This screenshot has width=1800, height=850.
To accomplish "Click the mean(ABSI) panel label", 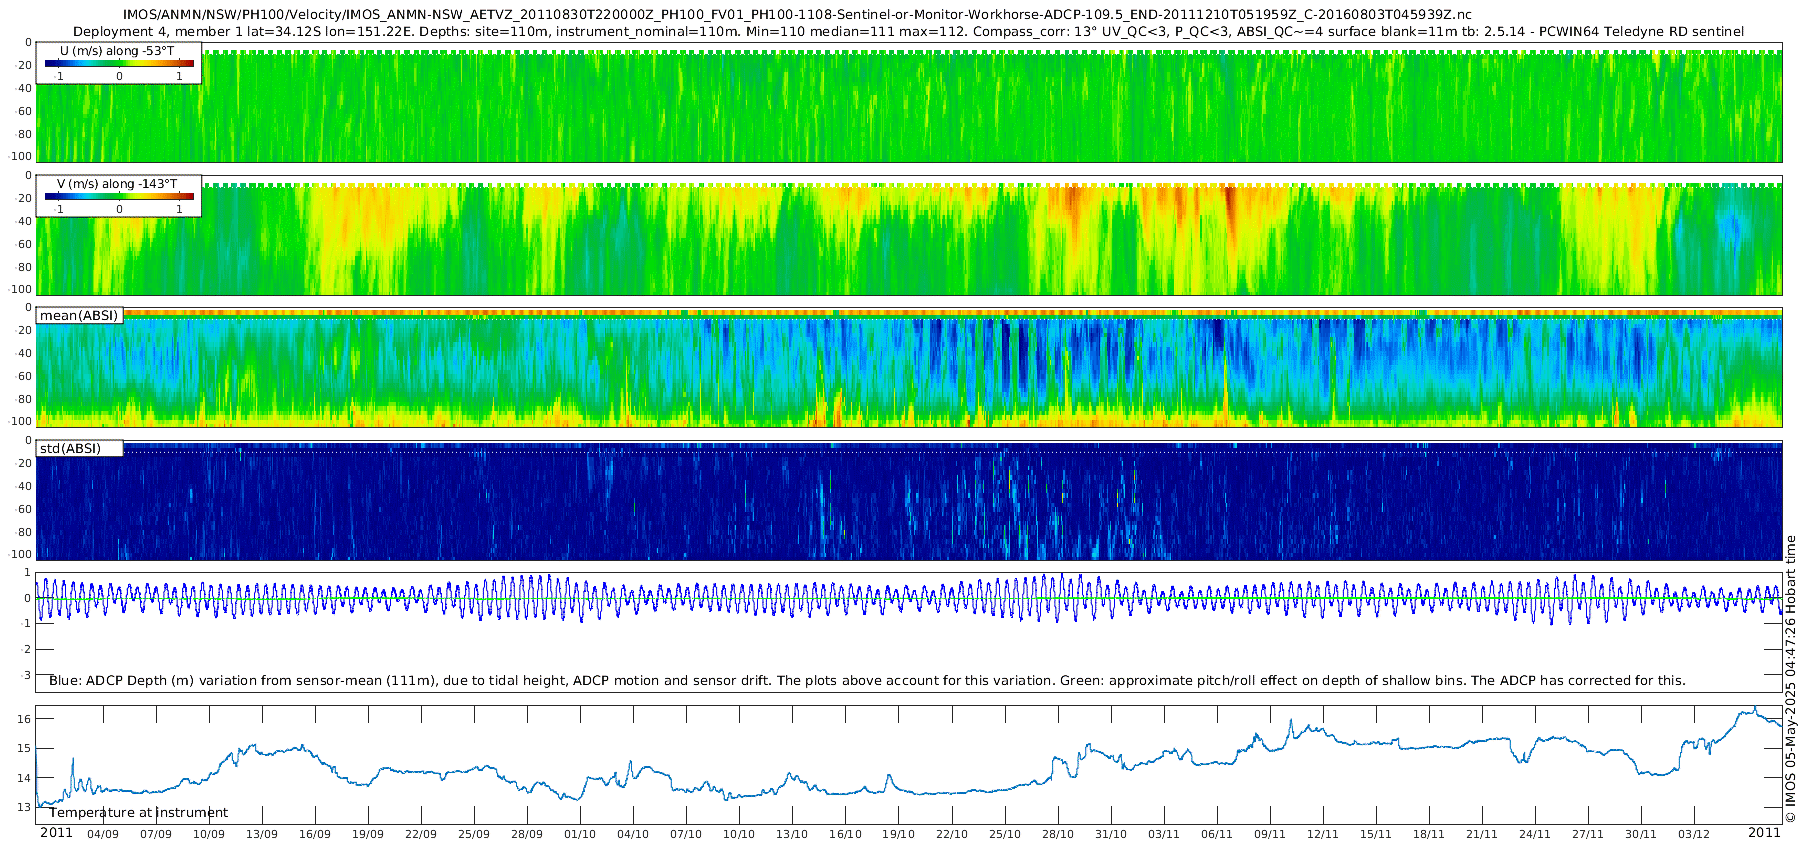I will point(79,316).
